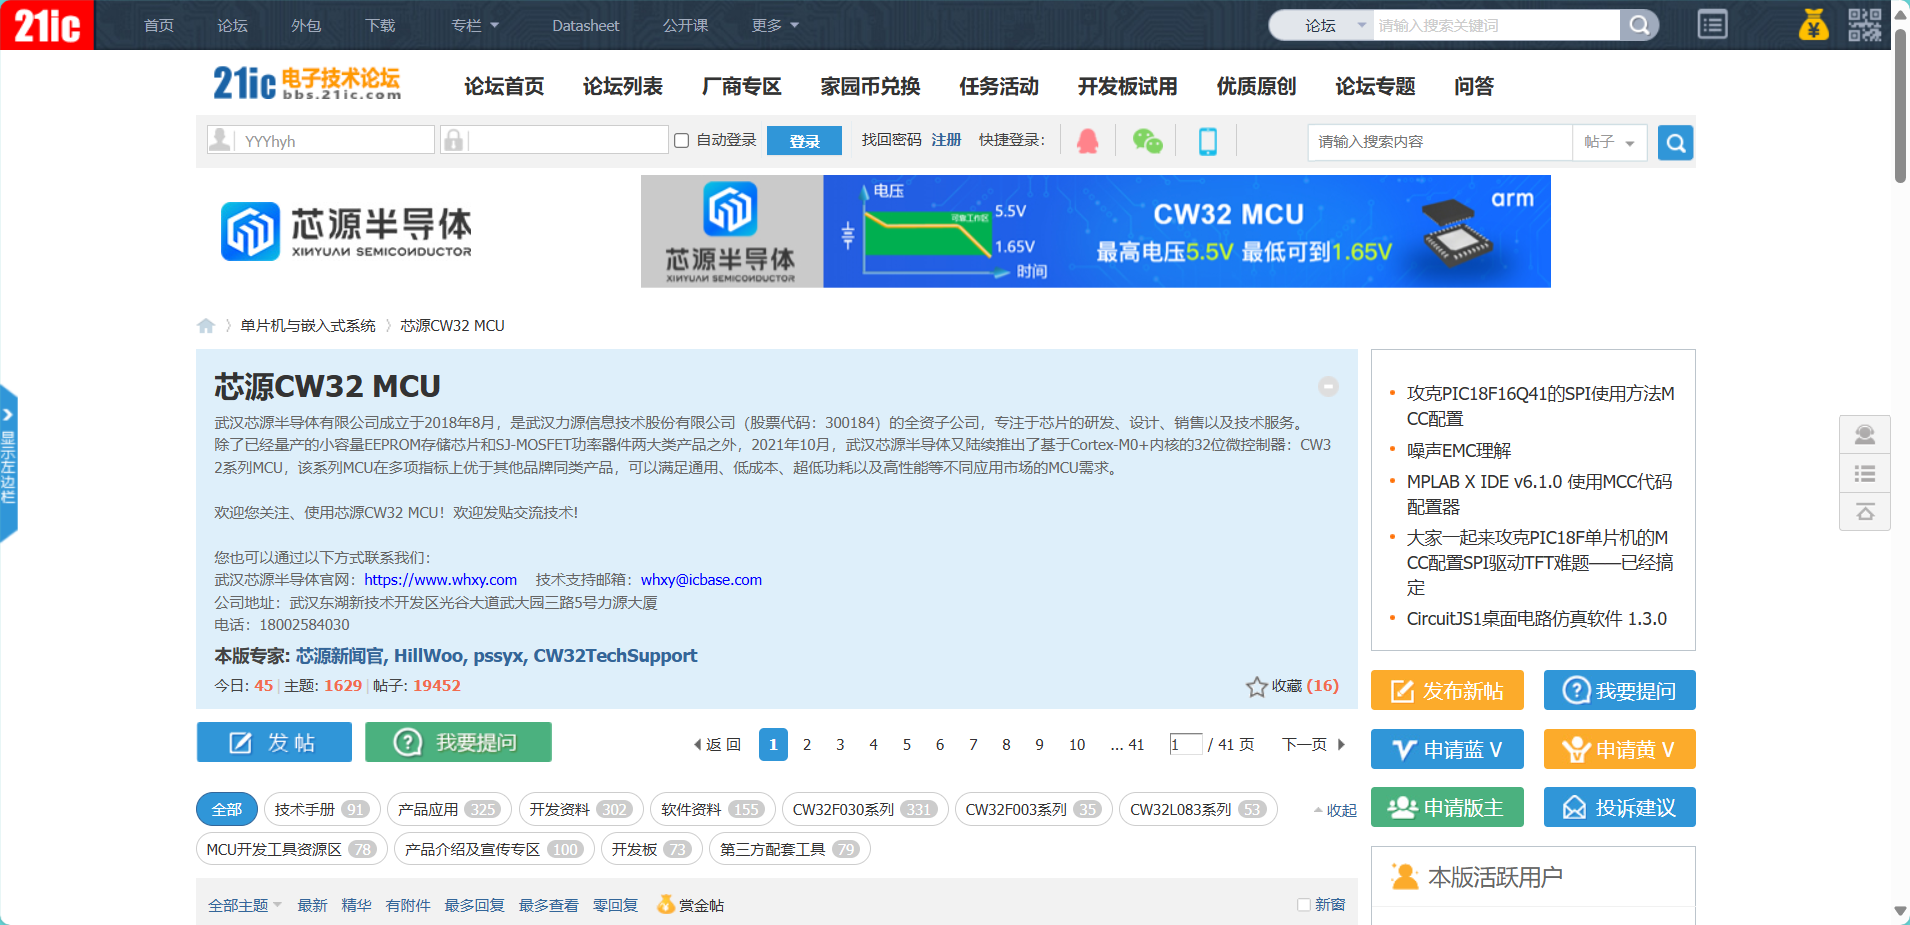The image size is (1910, 925).
Task: Click the 收藏 star icon
Action: [1257, 686]
